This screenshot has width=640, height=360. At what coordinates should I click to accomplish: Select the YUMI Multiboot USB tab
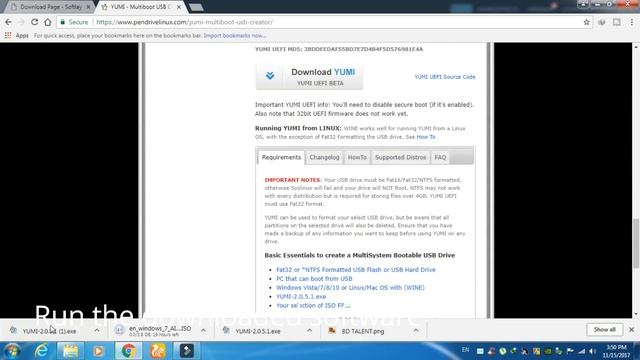(140, 7)
